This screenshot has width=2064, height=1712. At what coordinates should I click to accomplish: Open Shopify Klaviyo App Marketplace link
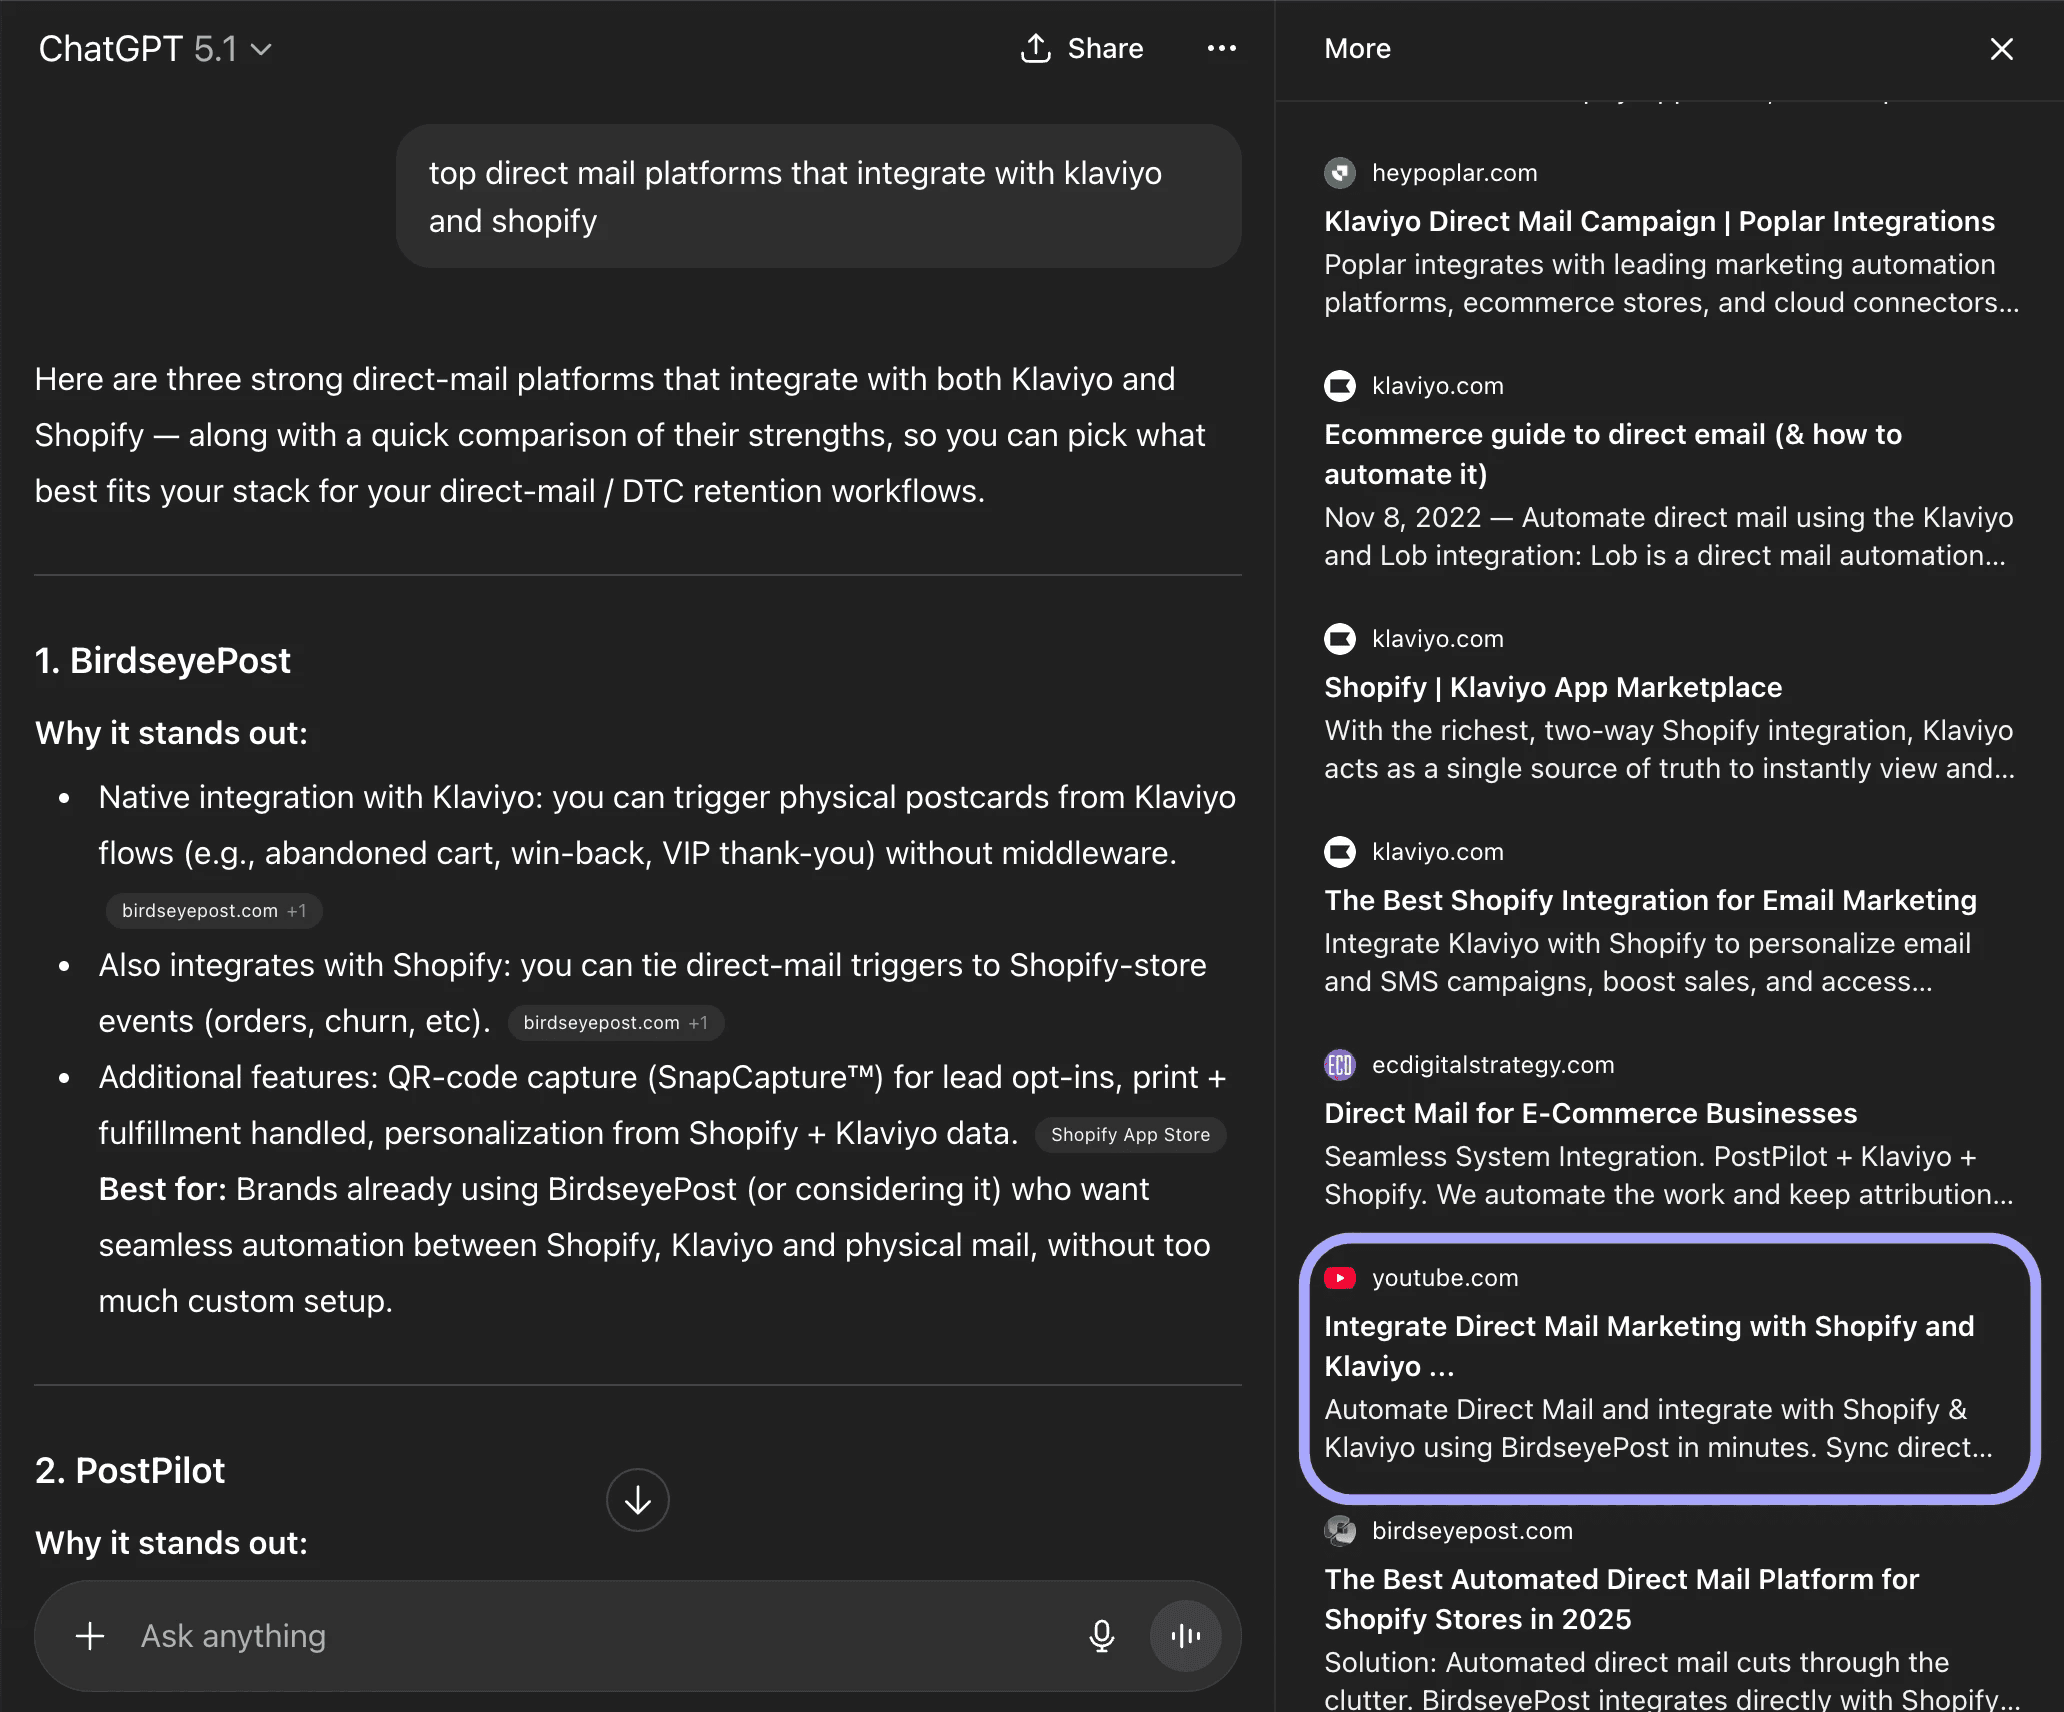[1553, 687]
